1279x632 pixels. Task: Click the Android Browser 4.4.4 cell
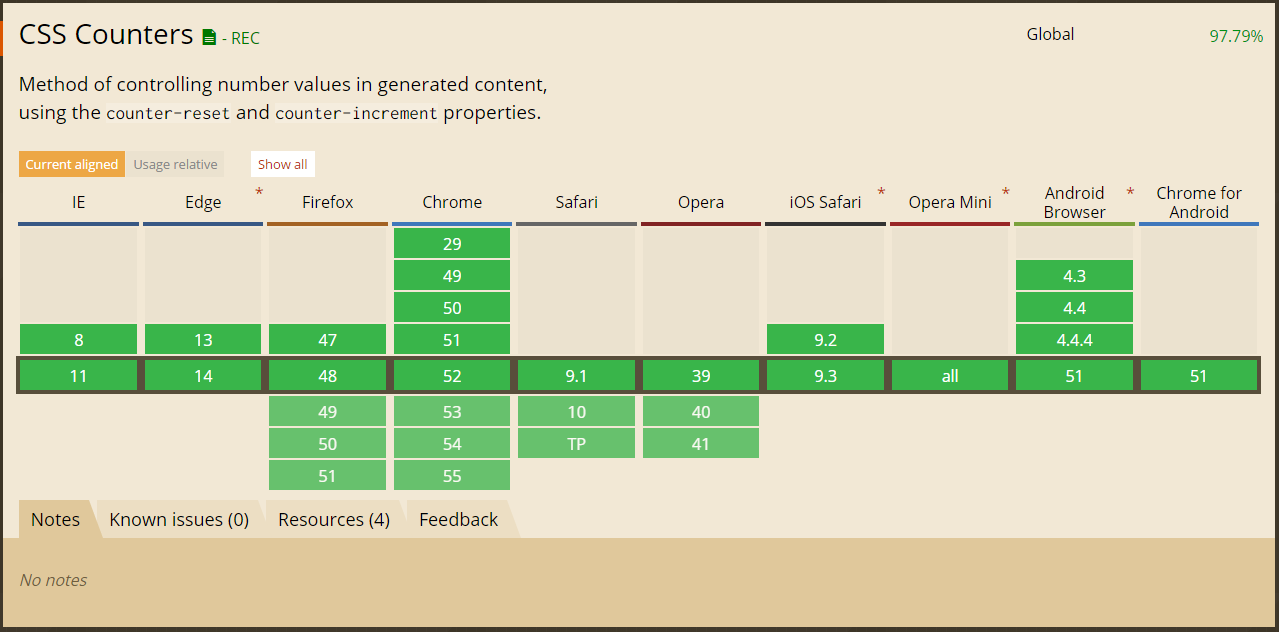pyautogui.click(x=1074, y=340)
